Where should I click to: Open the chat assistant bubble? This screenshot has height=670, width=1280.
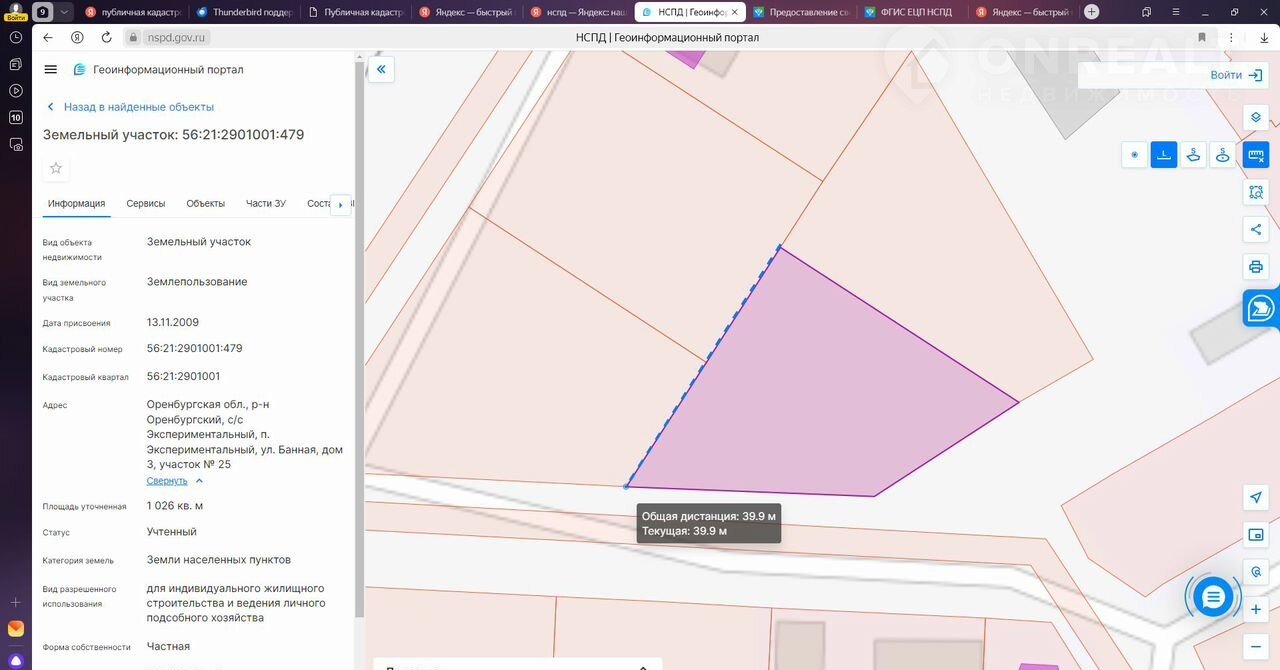(x=1213, y=597)
